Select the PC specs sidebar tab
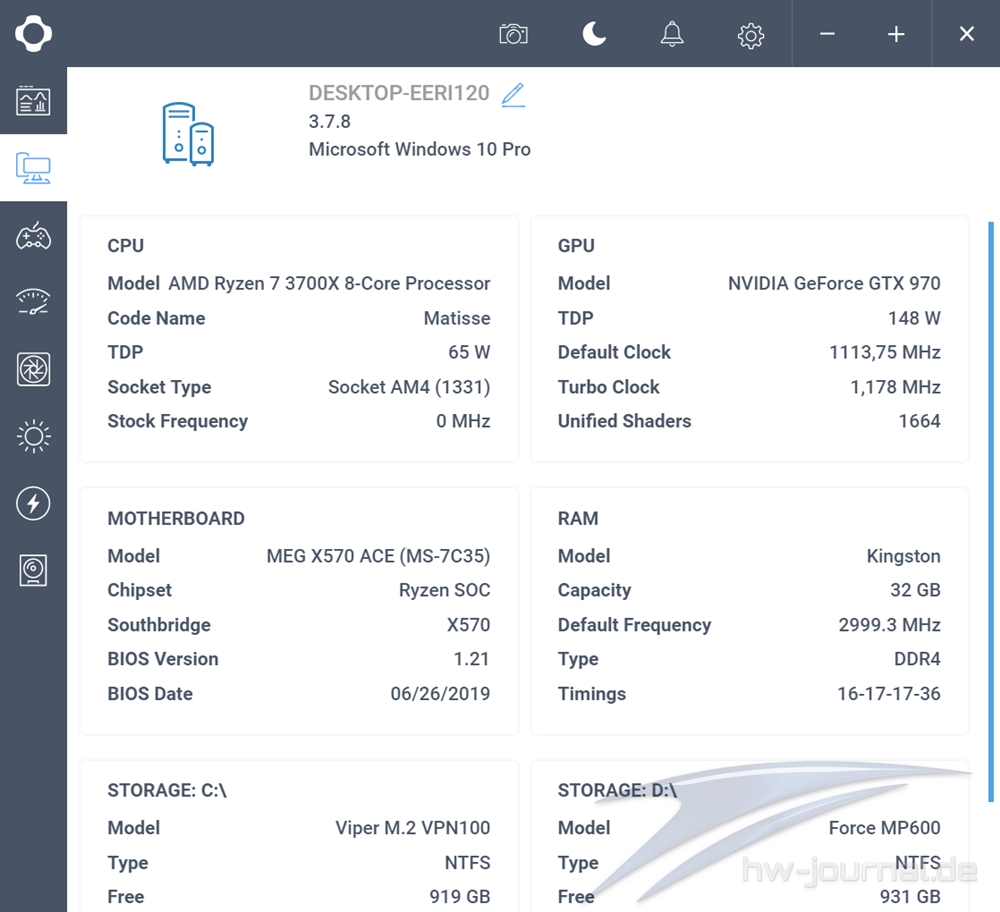 pyautogui.click(x=33, y=168)
